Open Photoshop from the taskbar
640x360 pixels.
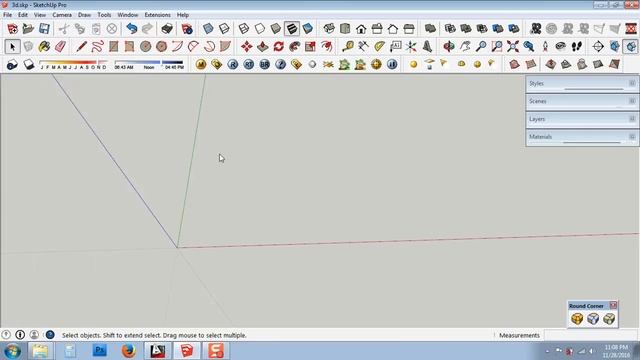(x=100, y=351)
